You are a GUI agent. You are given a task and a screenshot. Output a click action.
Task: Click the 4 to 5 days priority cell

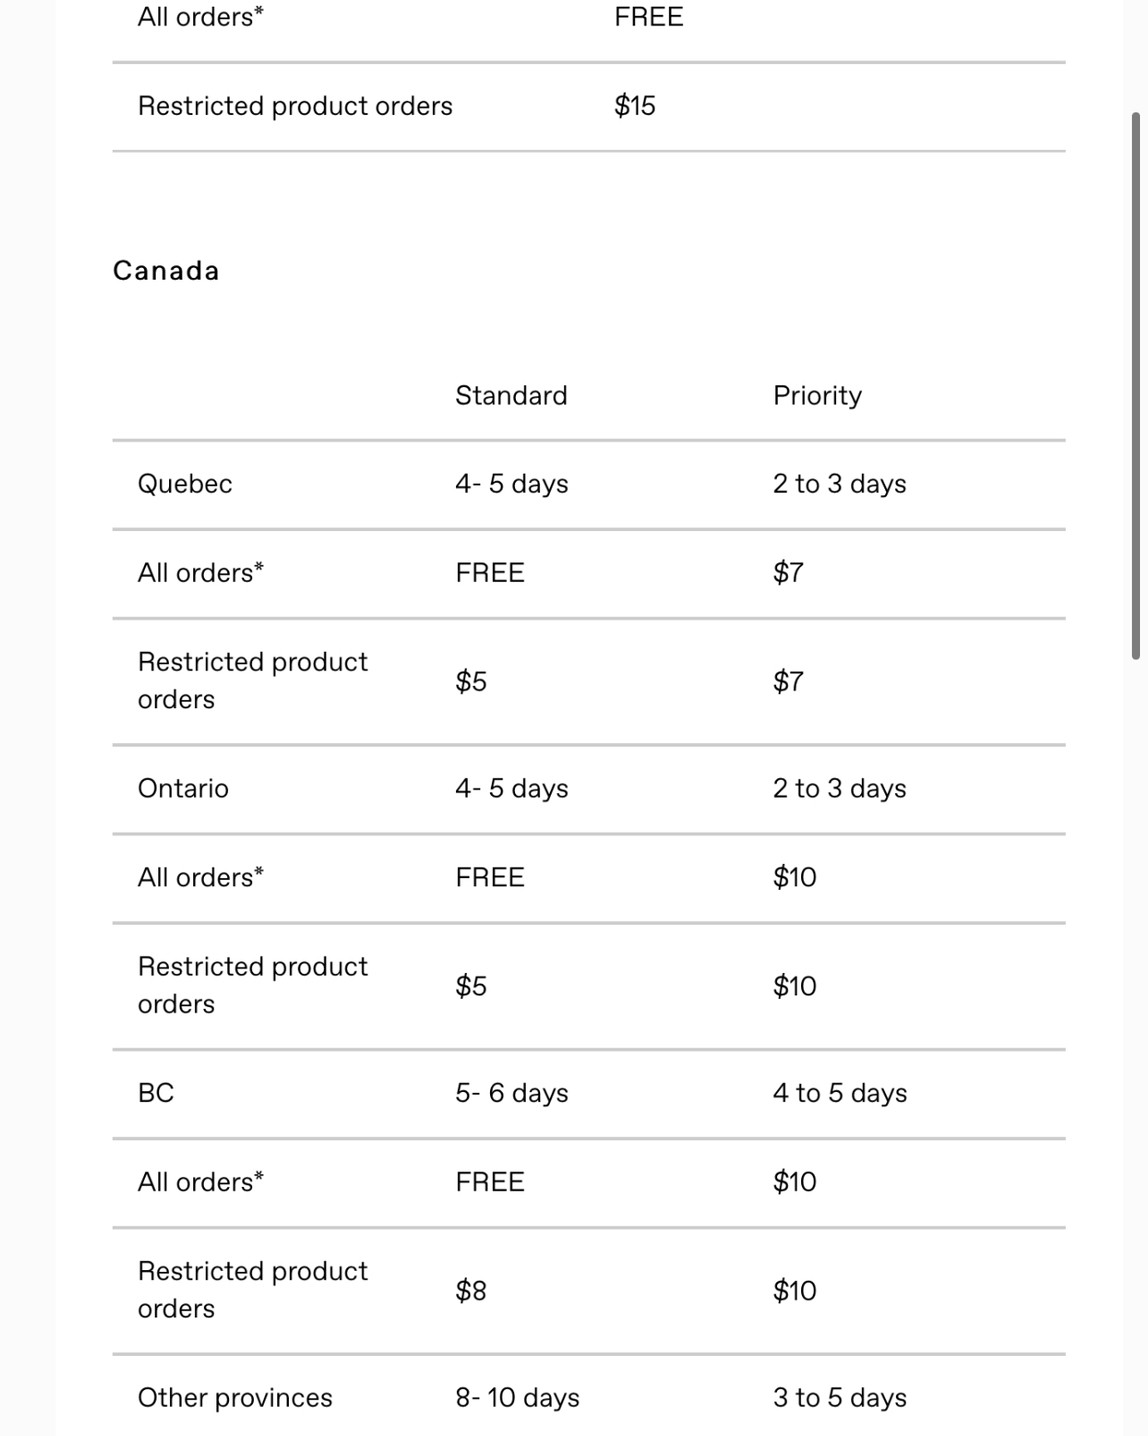click(x=840, y=1093)
